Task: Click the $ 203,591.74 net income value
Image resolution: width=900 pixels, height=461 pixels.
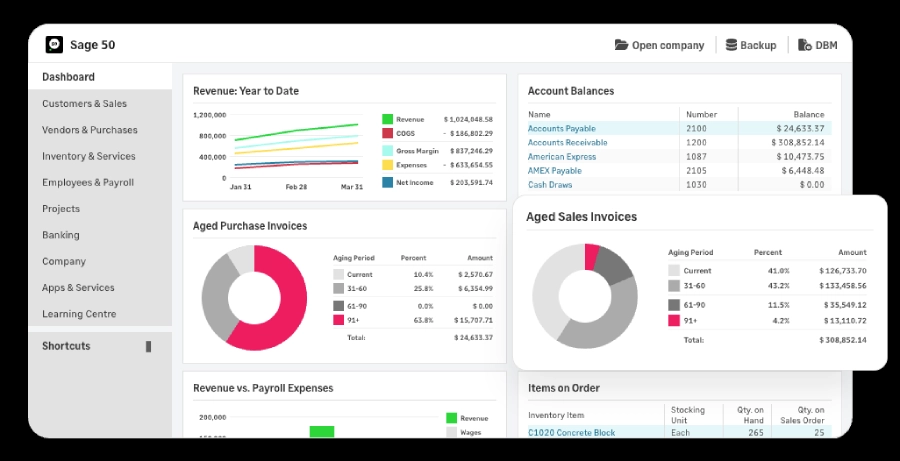Action: [x=470, y=183]
